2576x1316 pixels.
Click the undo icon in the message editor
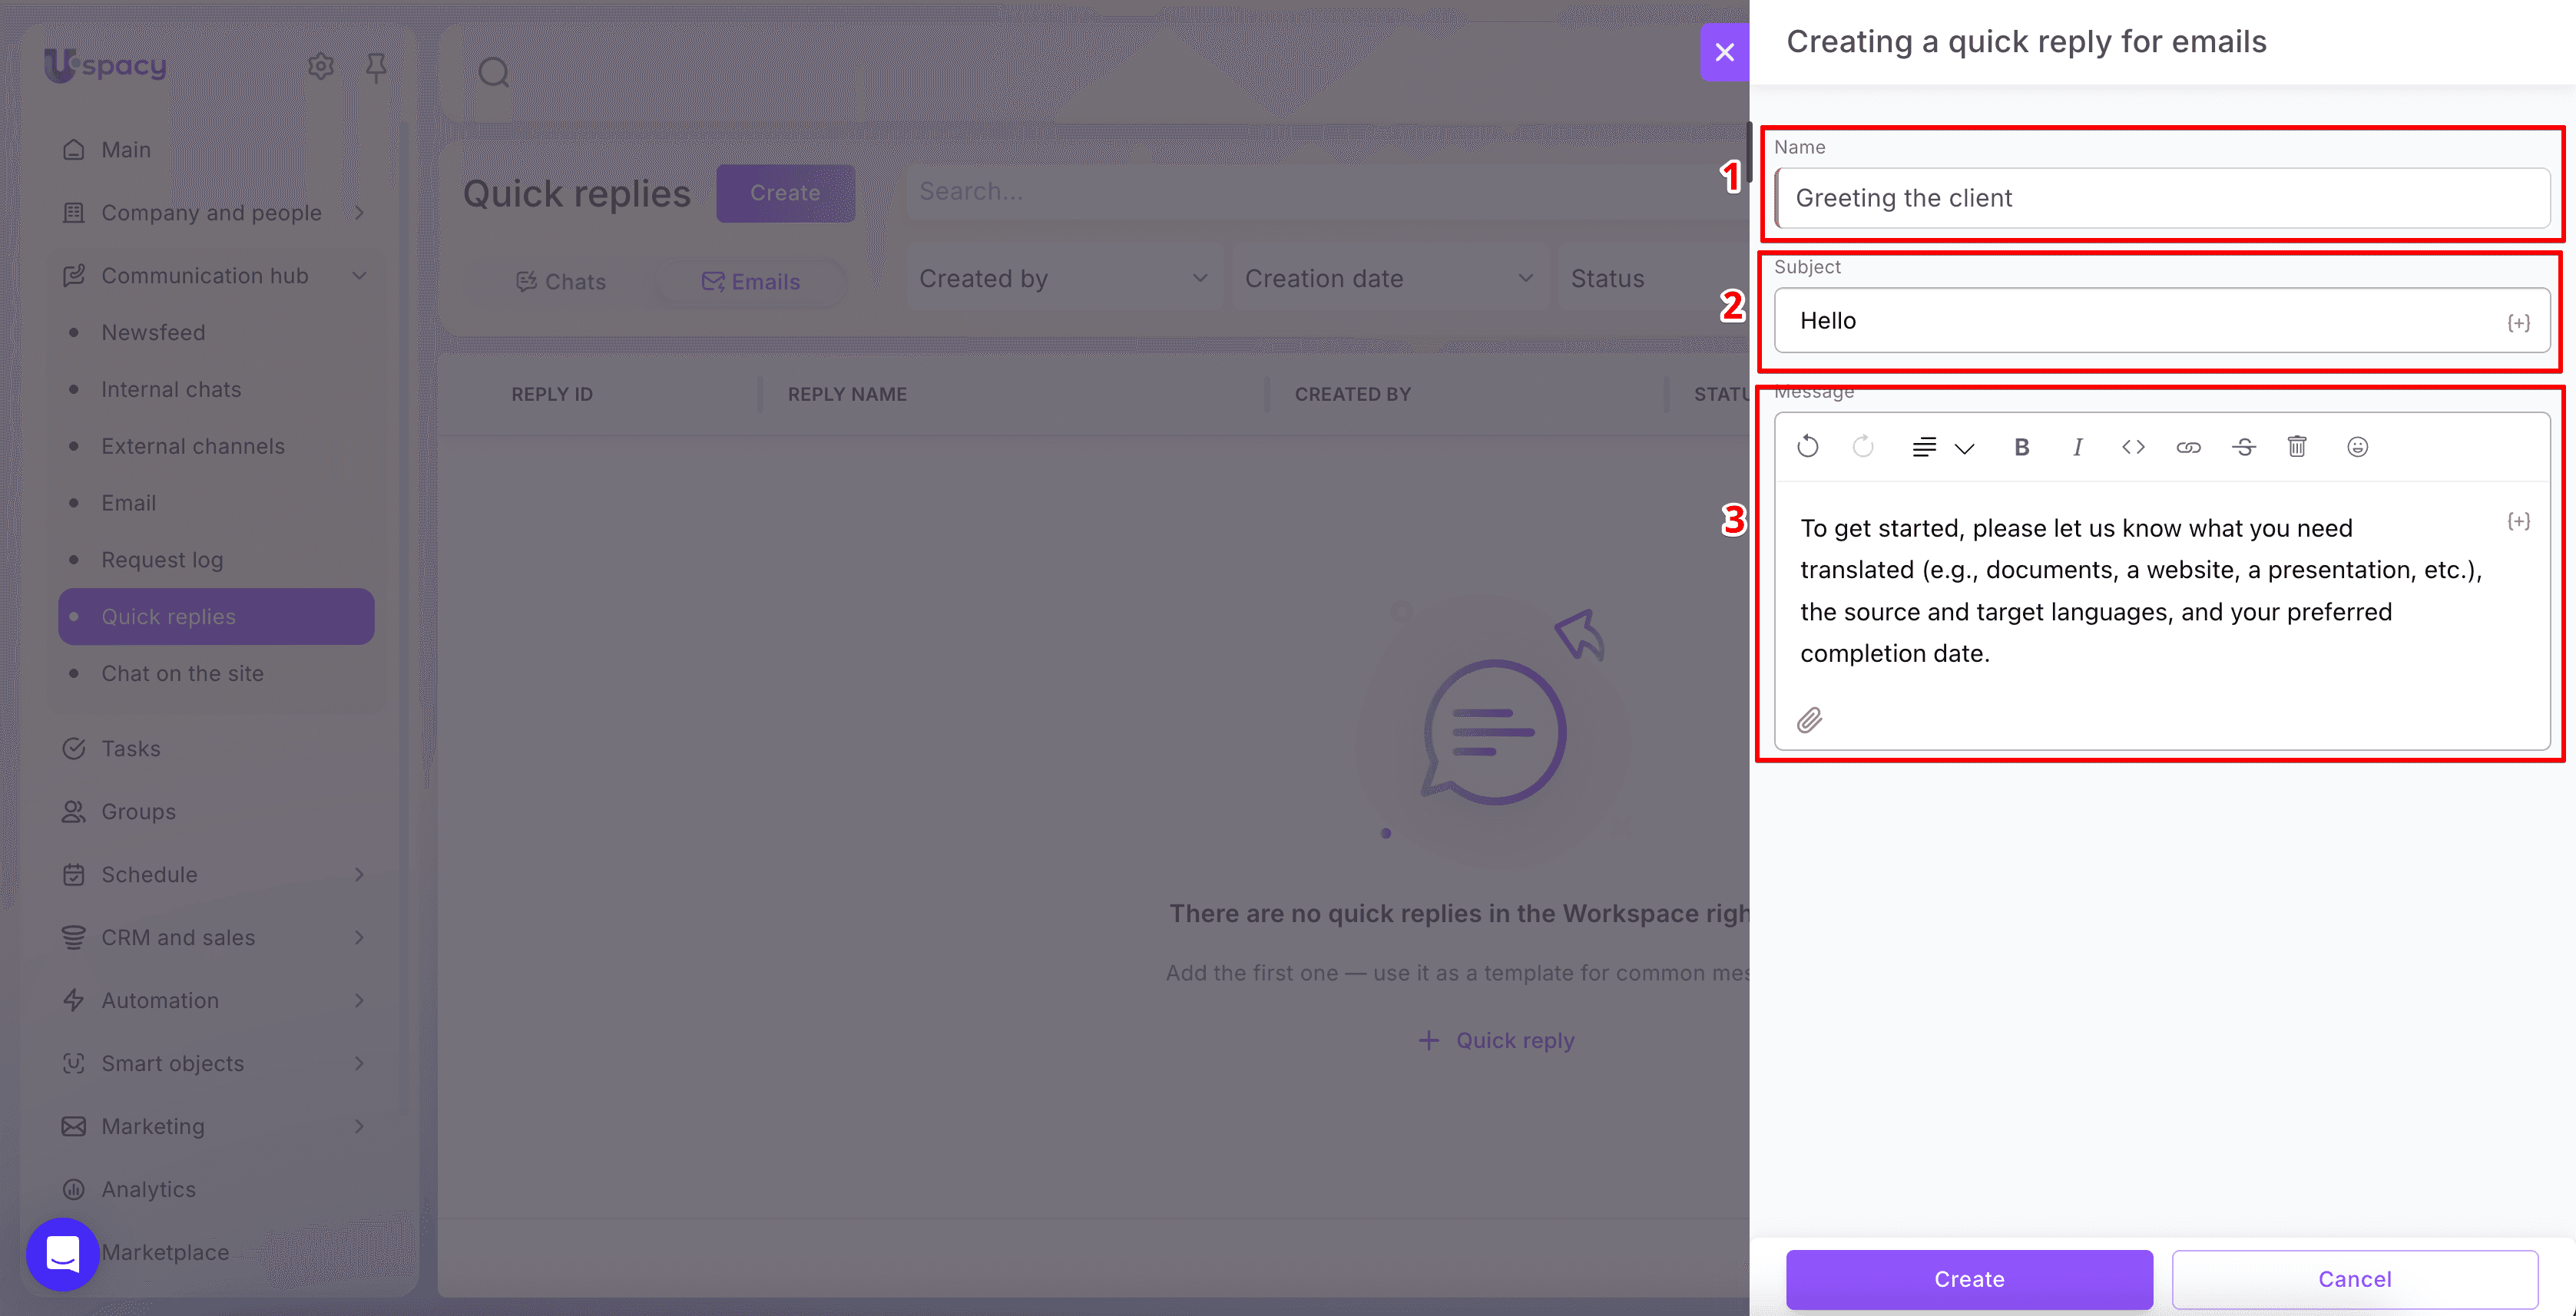(x=1807, y=446)
